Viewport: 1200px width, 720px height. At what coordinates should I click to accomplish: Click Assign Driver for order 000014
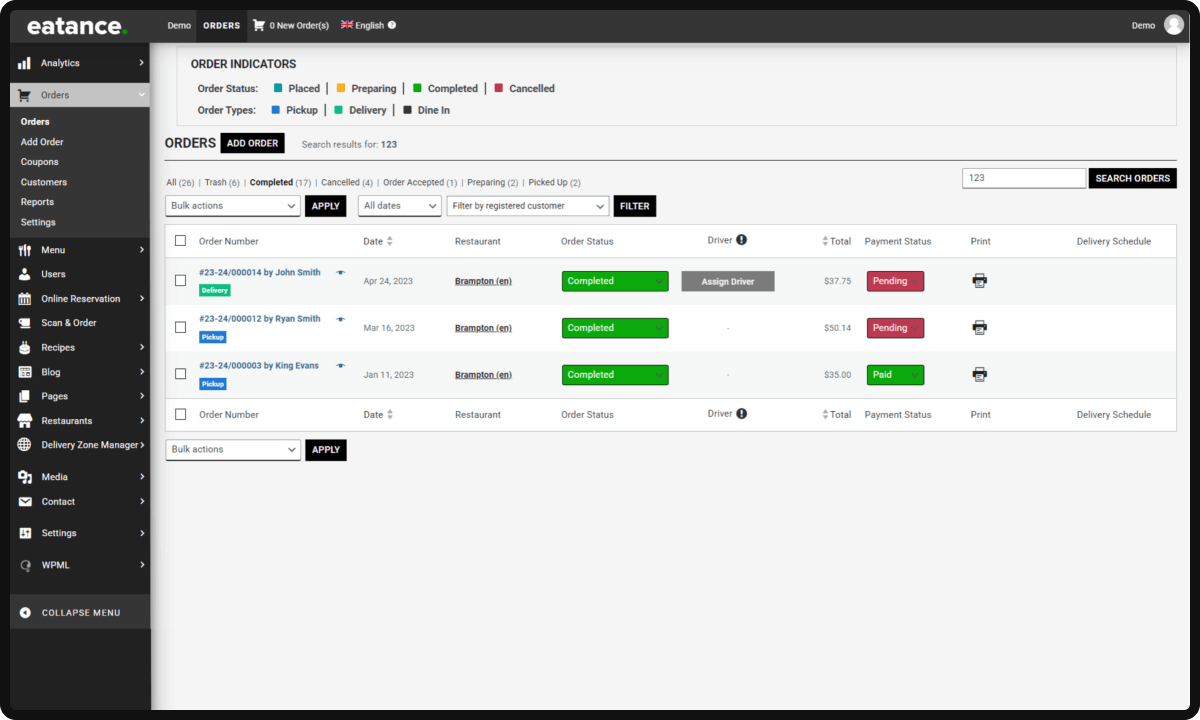tap(728, 282)
